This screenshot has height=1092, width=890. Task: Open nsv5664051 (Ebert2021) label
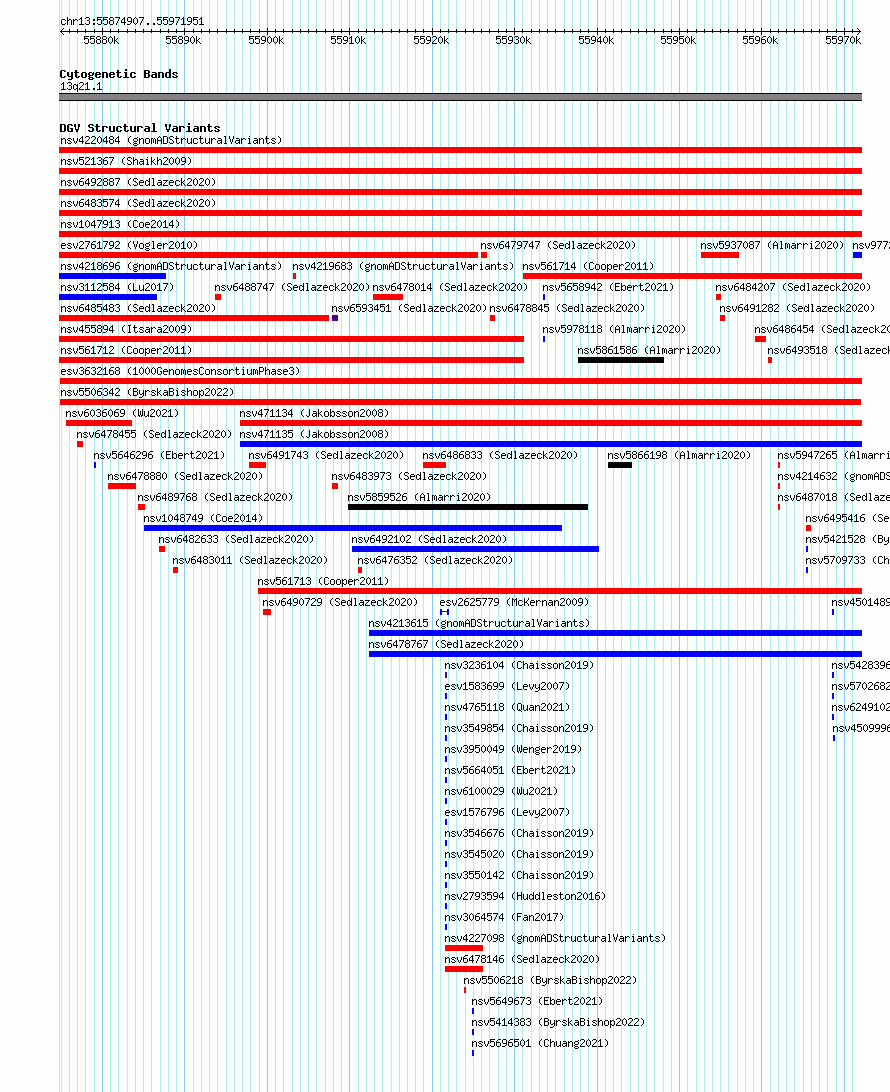tap(510, 770)
